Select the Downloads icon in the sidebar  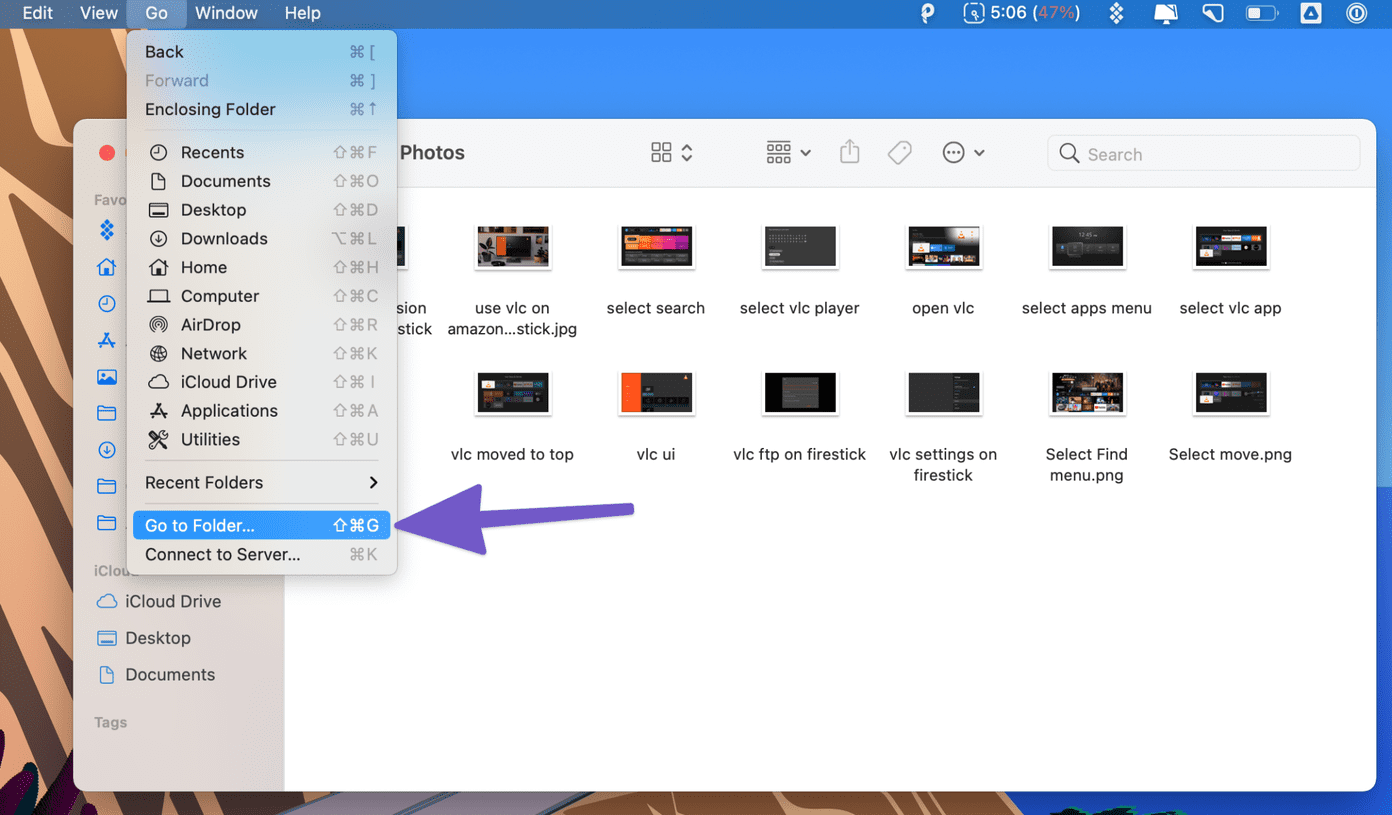107,450
